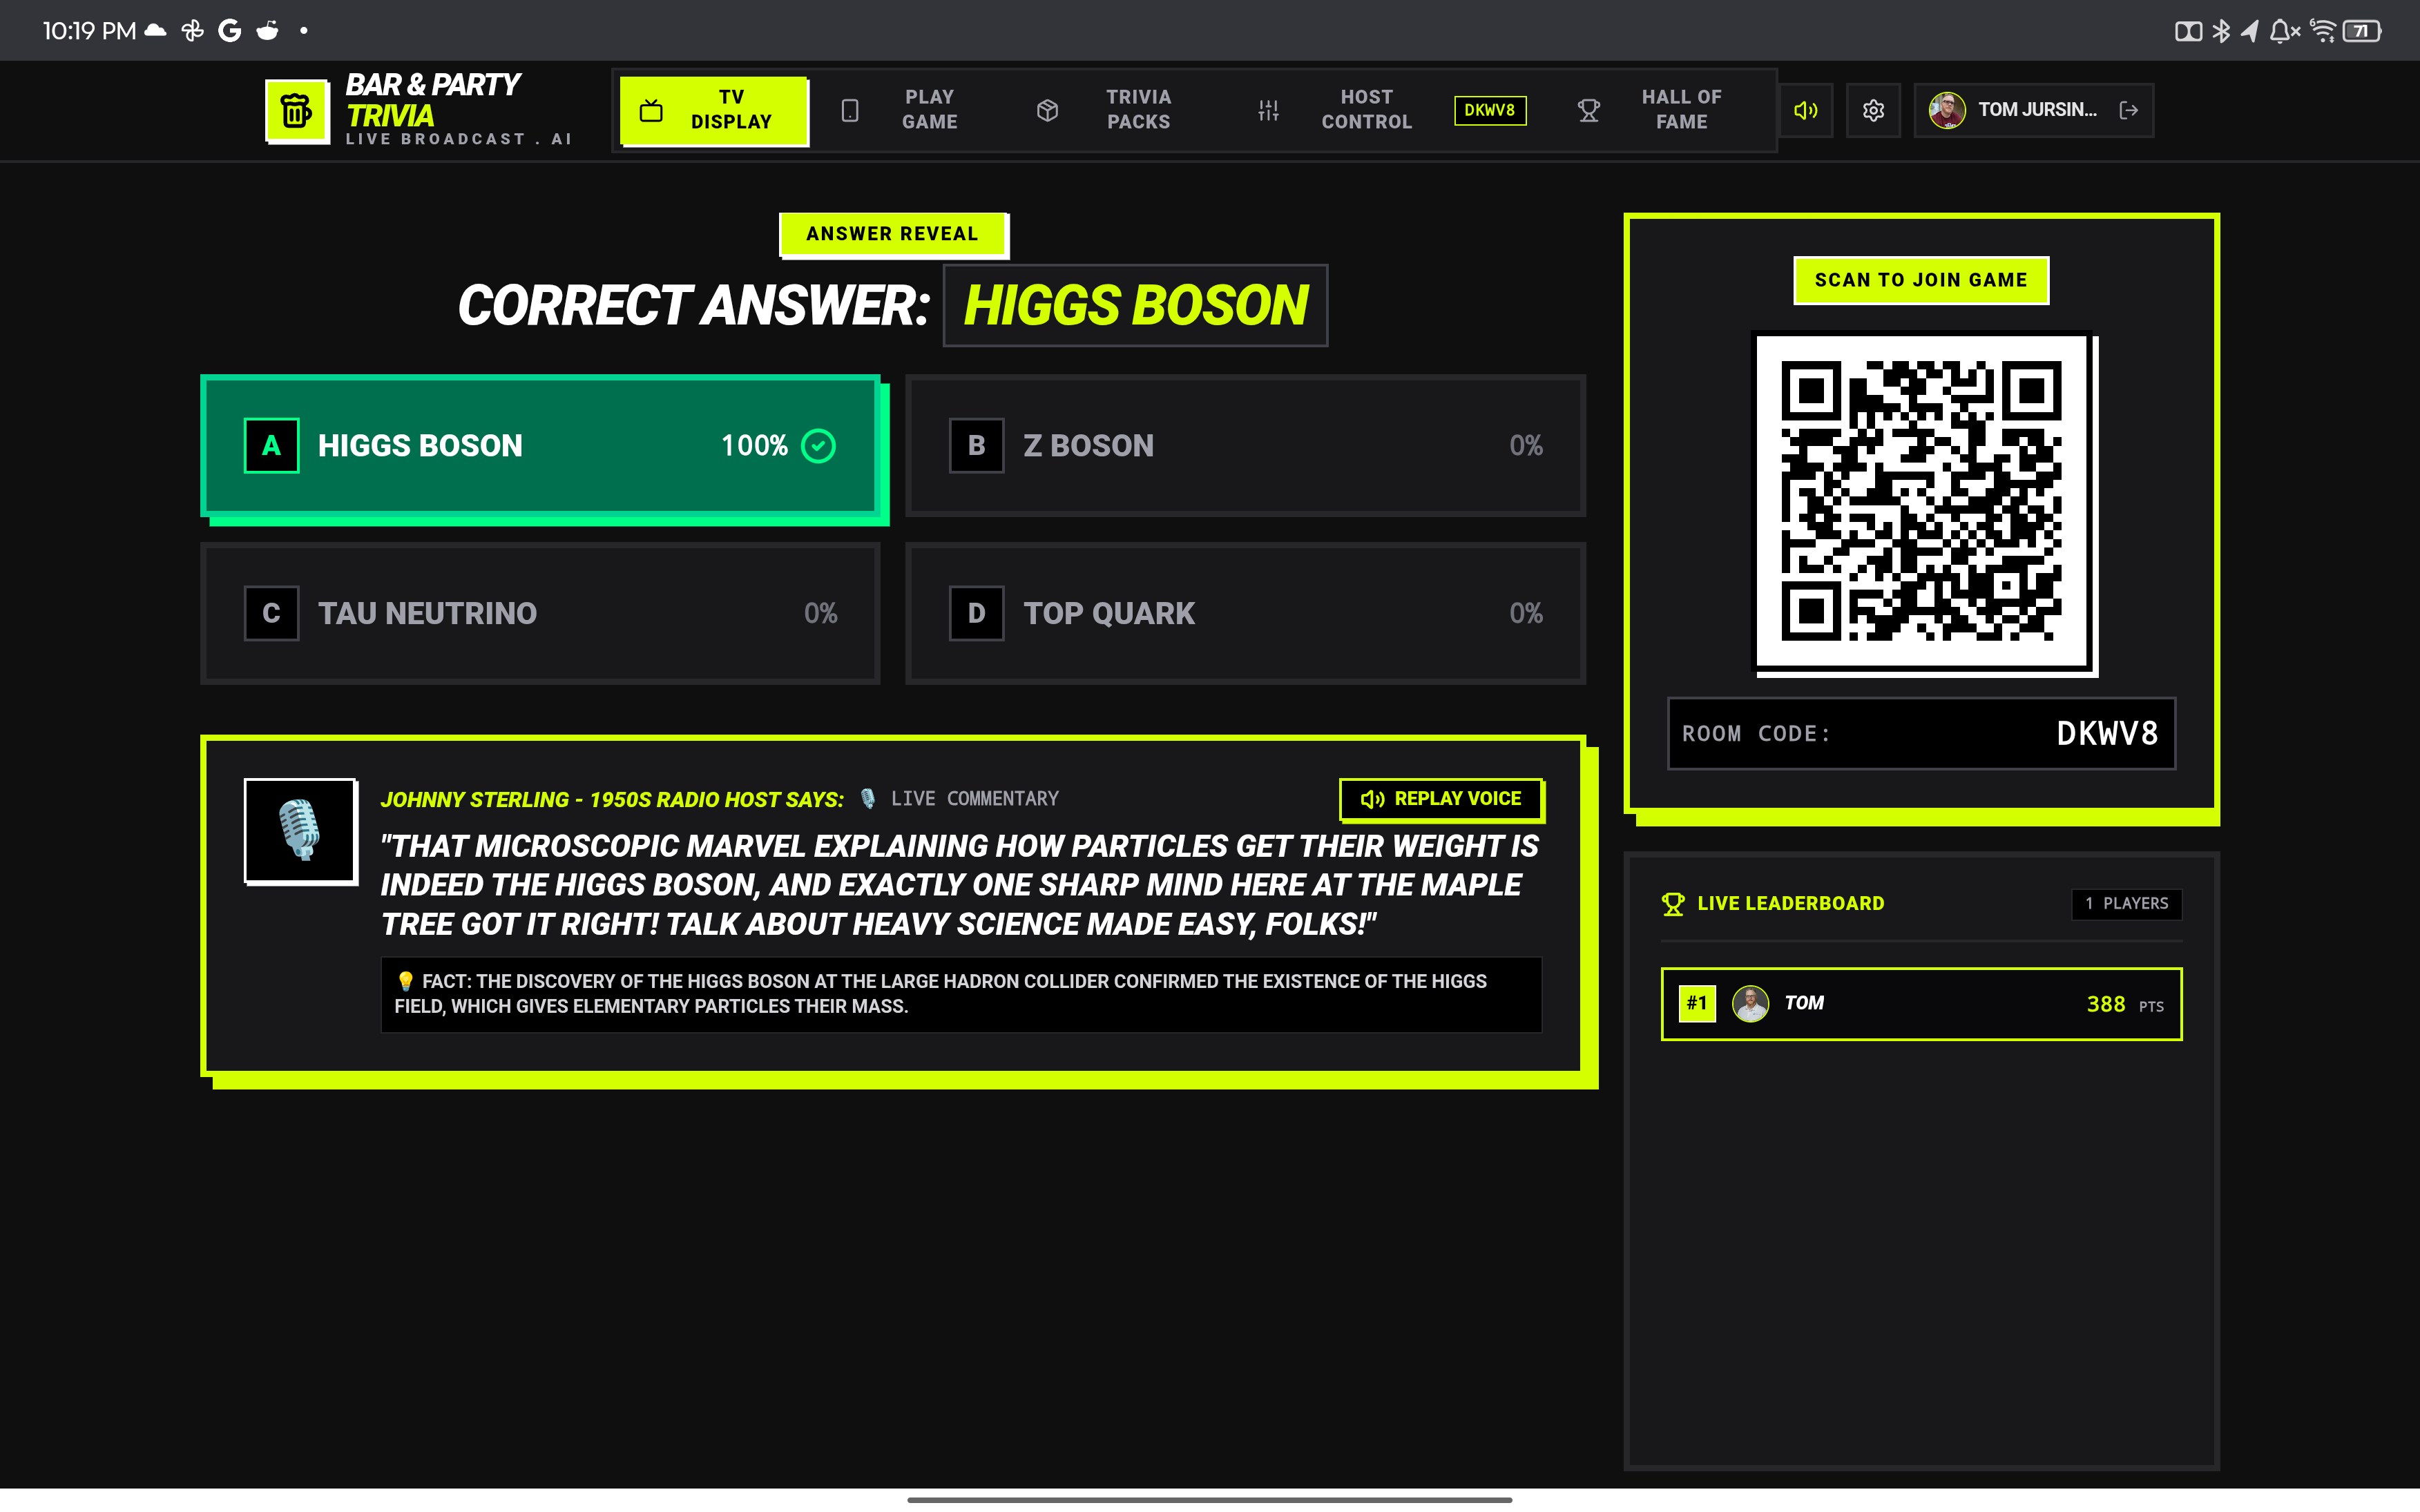Click the QR code image

tap(1921, 501)
